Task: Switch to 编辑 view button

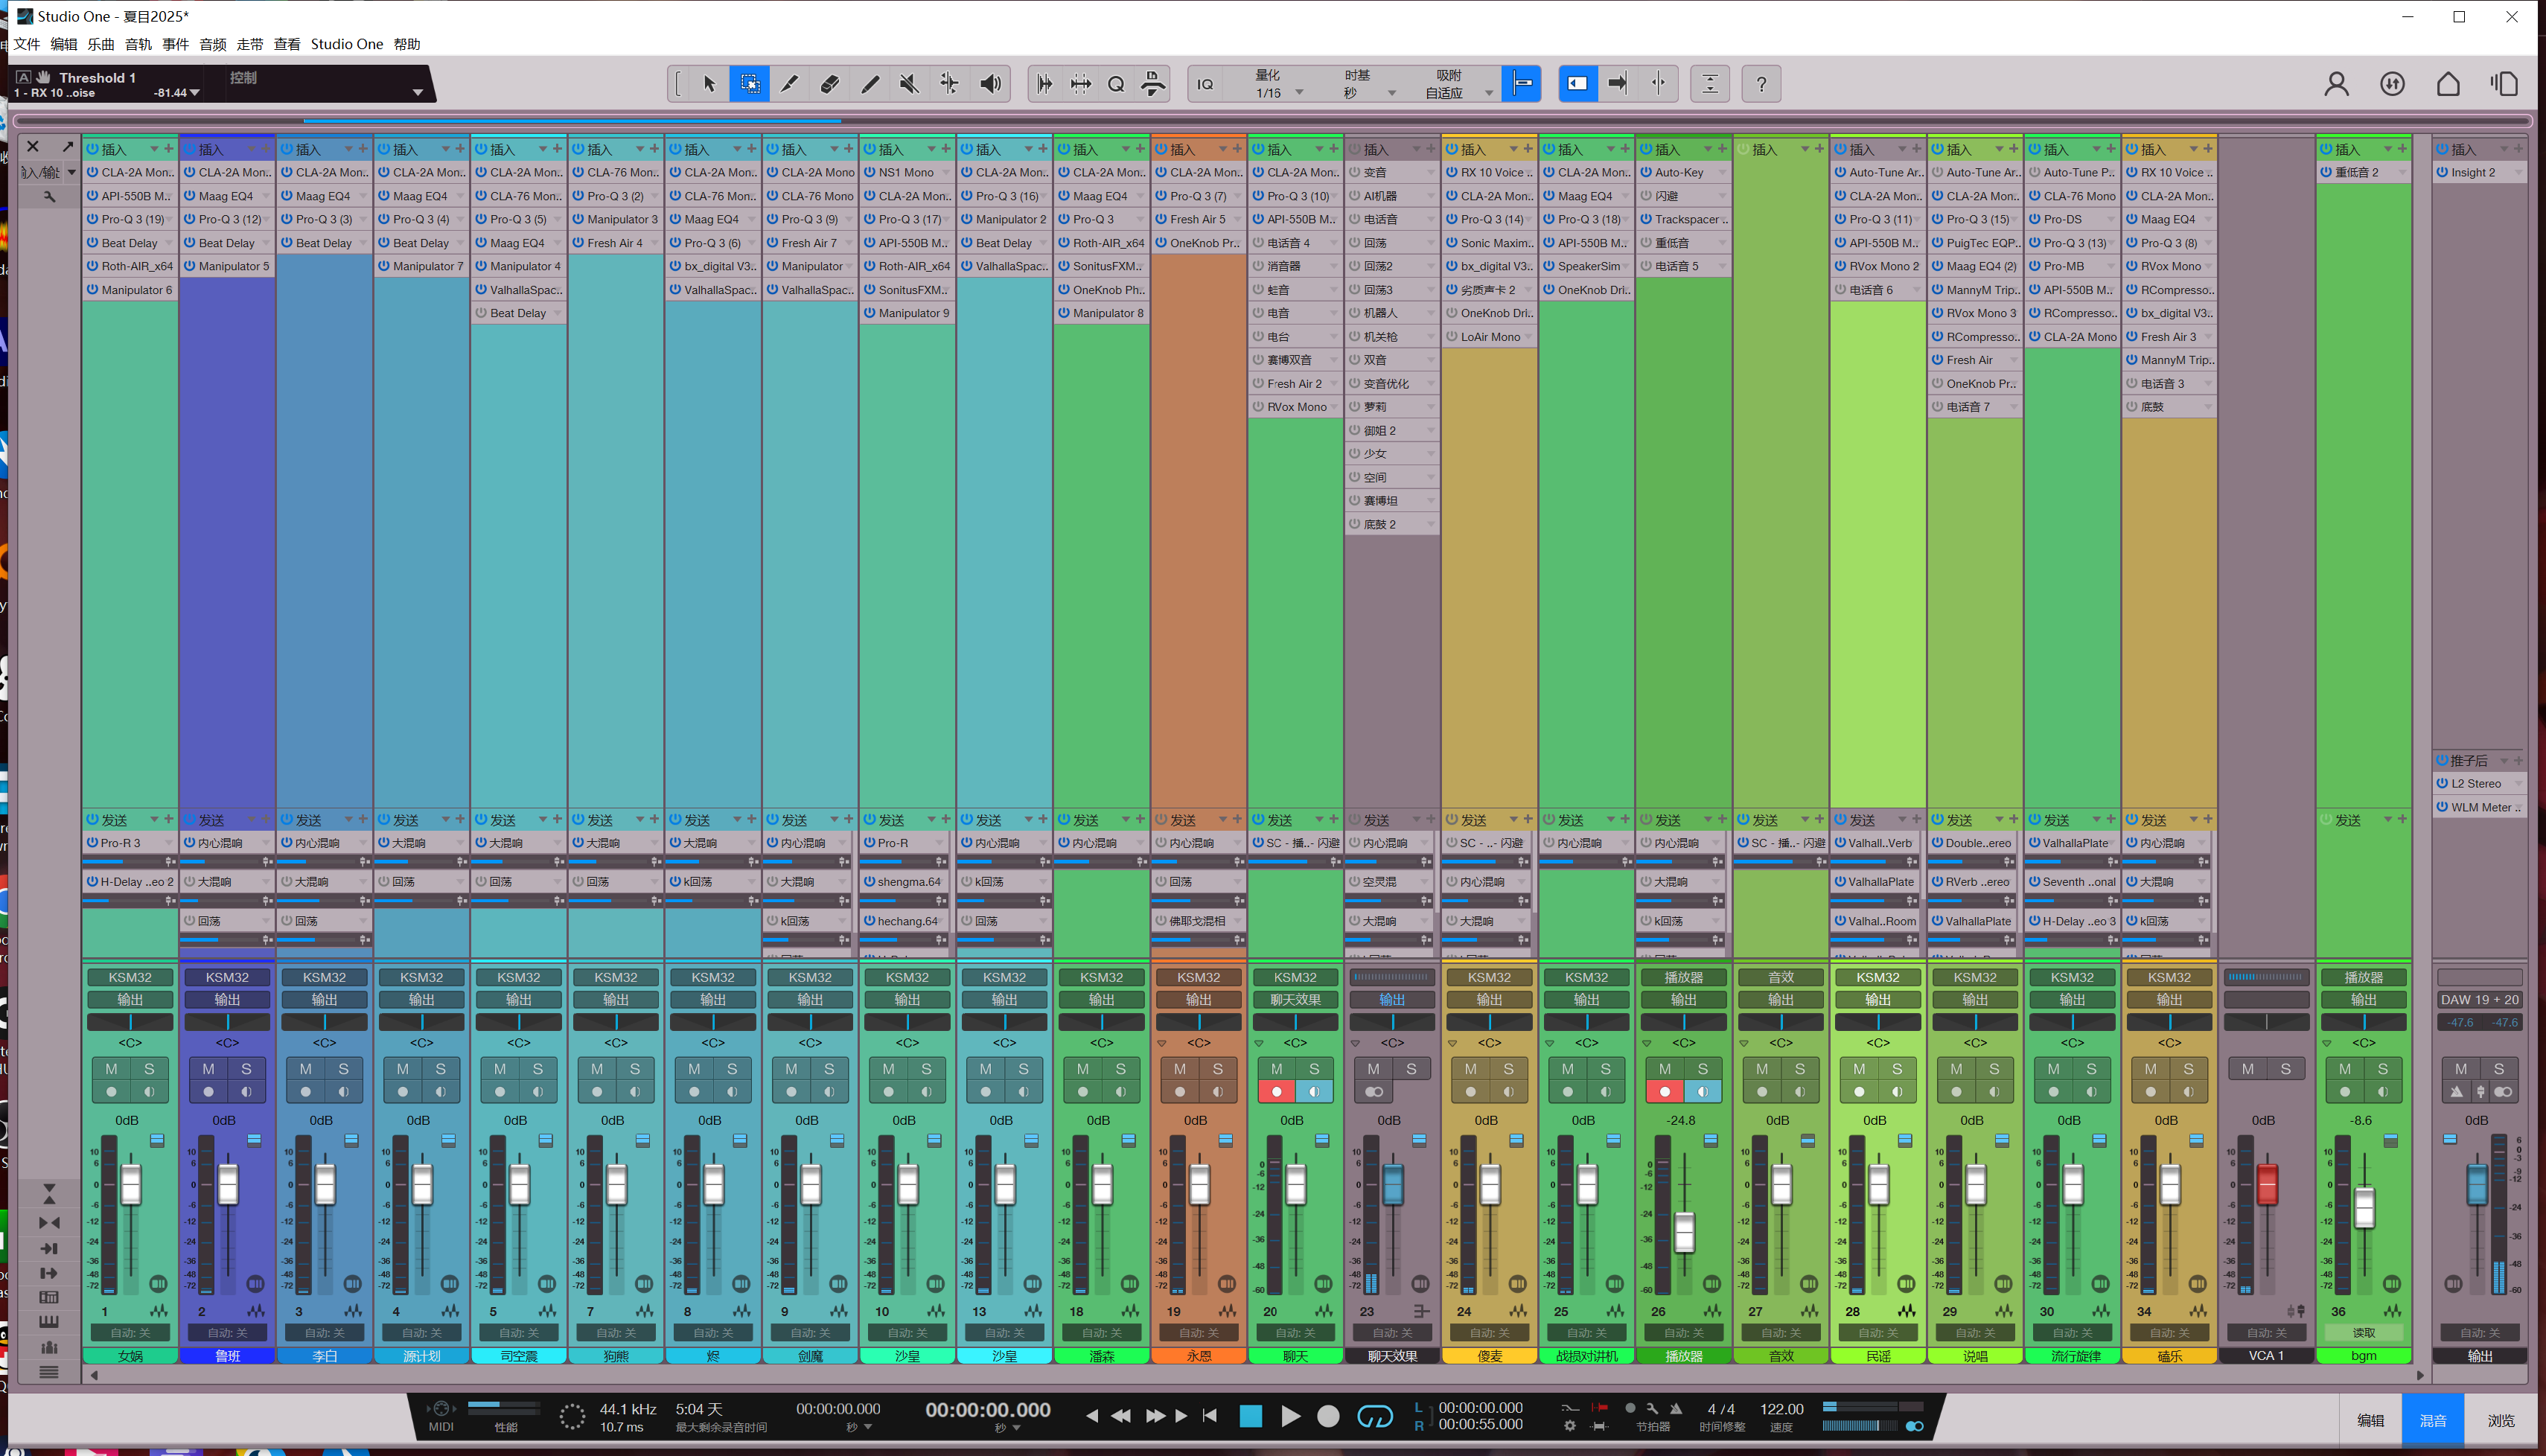Action: pyautogui.click(x=2370, y=1420)
